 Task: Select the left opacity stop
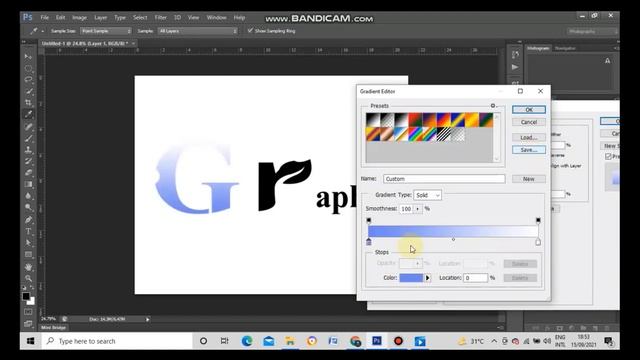(369, 220)
